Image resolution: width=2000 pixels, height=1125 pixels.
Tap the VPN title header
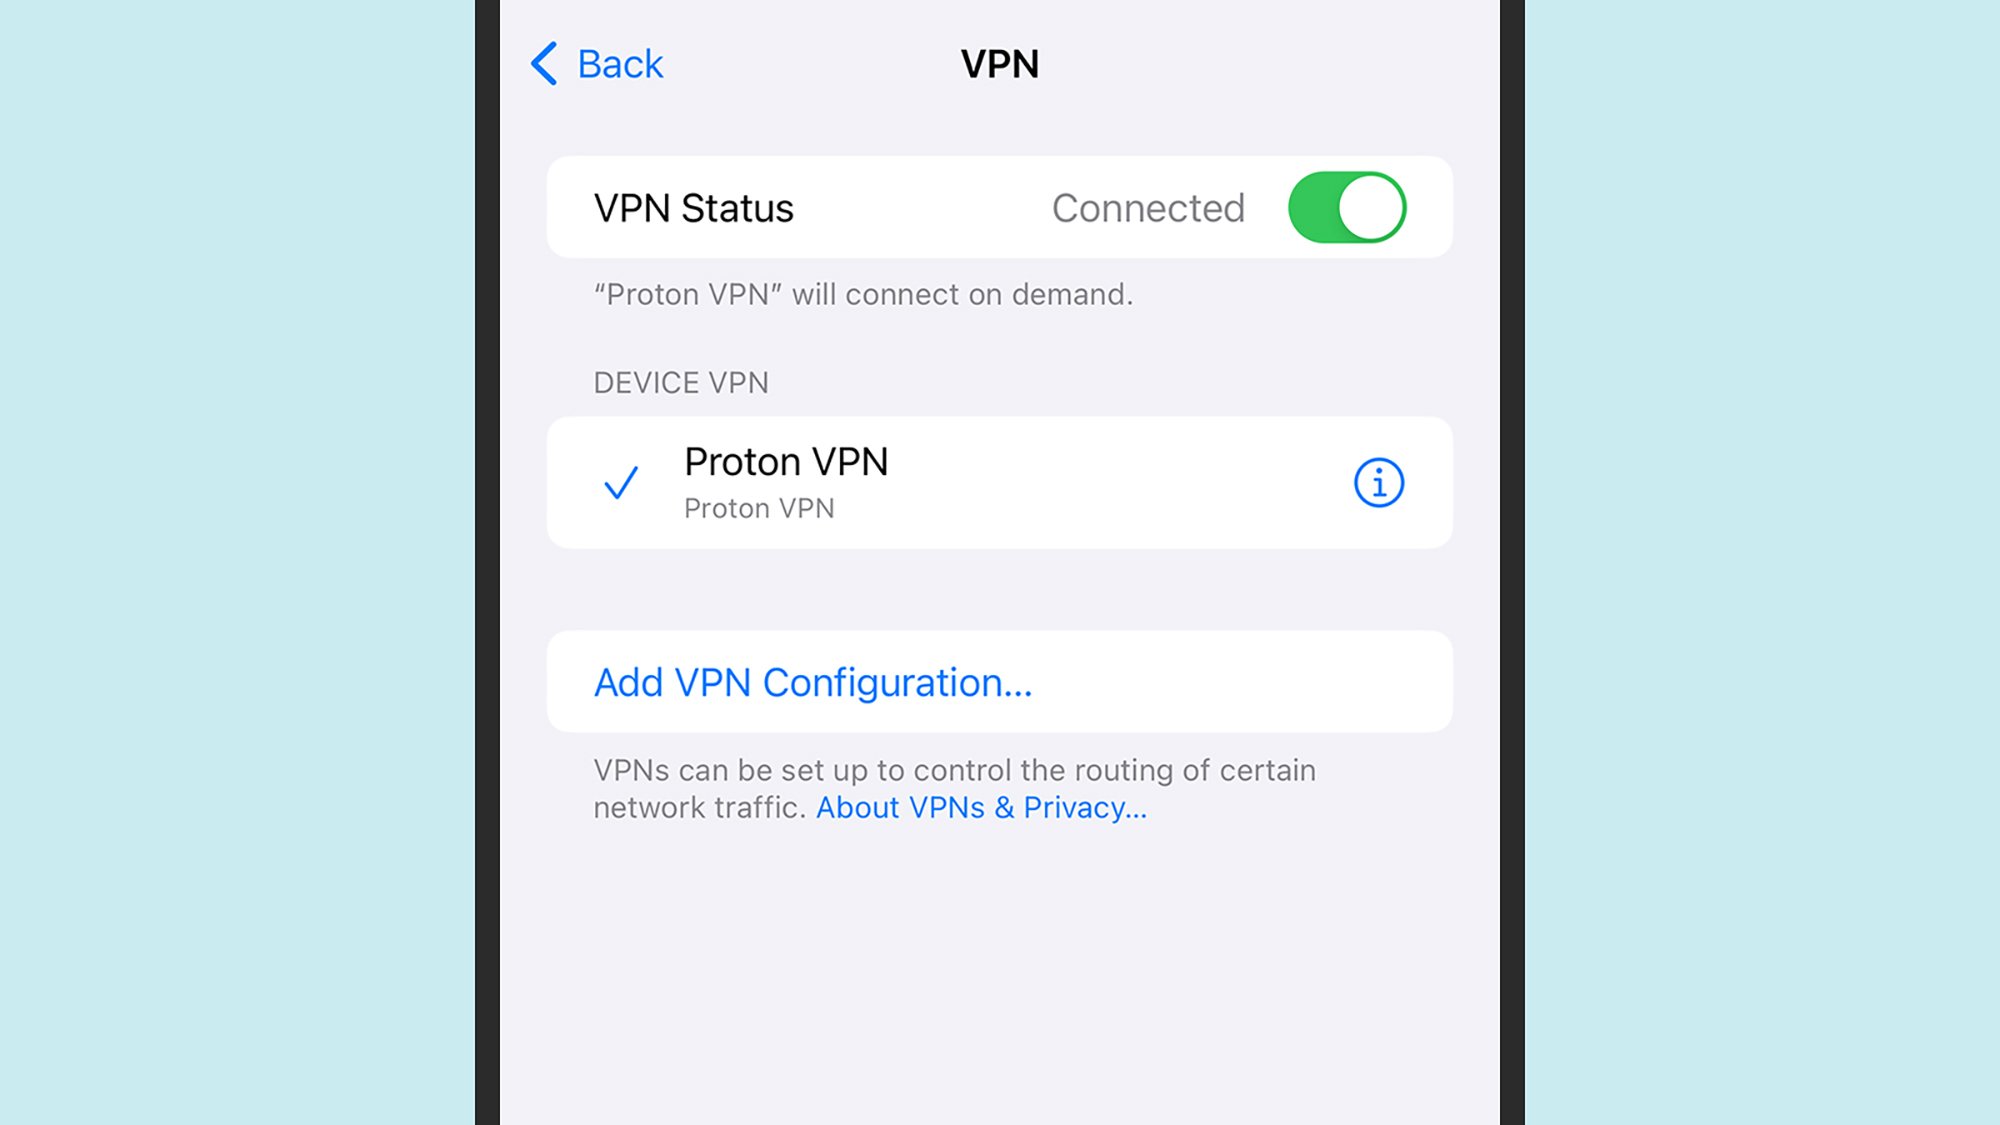click(x=999, y=63)
